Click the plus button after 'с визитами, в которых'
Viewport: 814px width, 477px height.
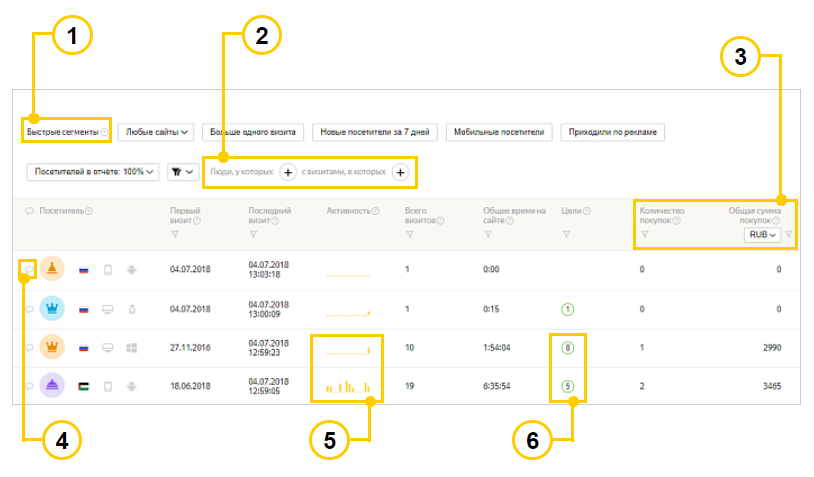click(400, 172)
